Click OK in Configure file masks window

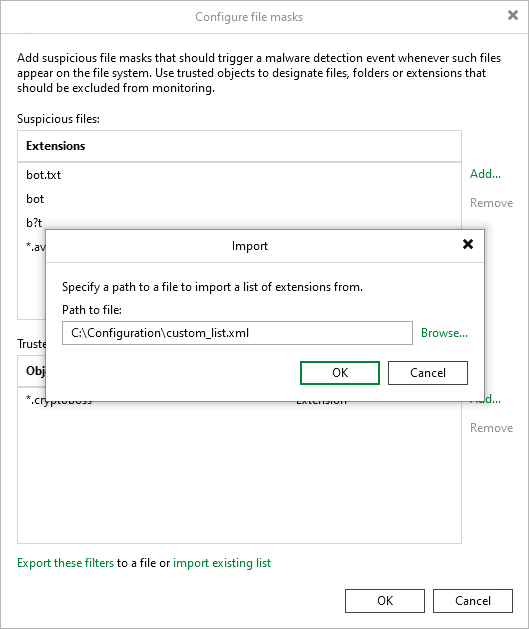385,601
